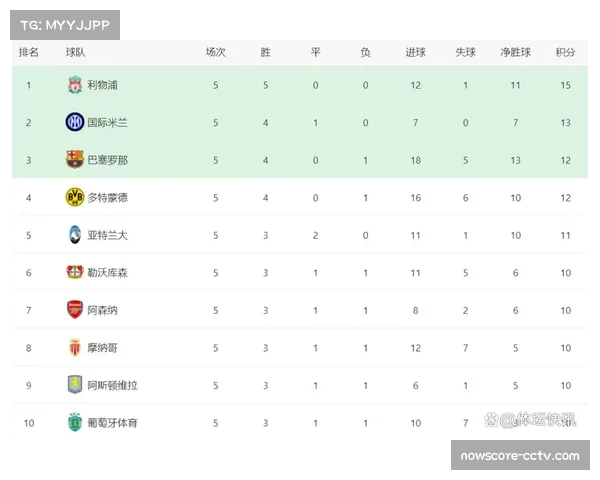Click the Arsenal club crest icon
Image resolution: width=600 pixels, height=480 pixels.
pyautogui.click(x=75, y=310)
